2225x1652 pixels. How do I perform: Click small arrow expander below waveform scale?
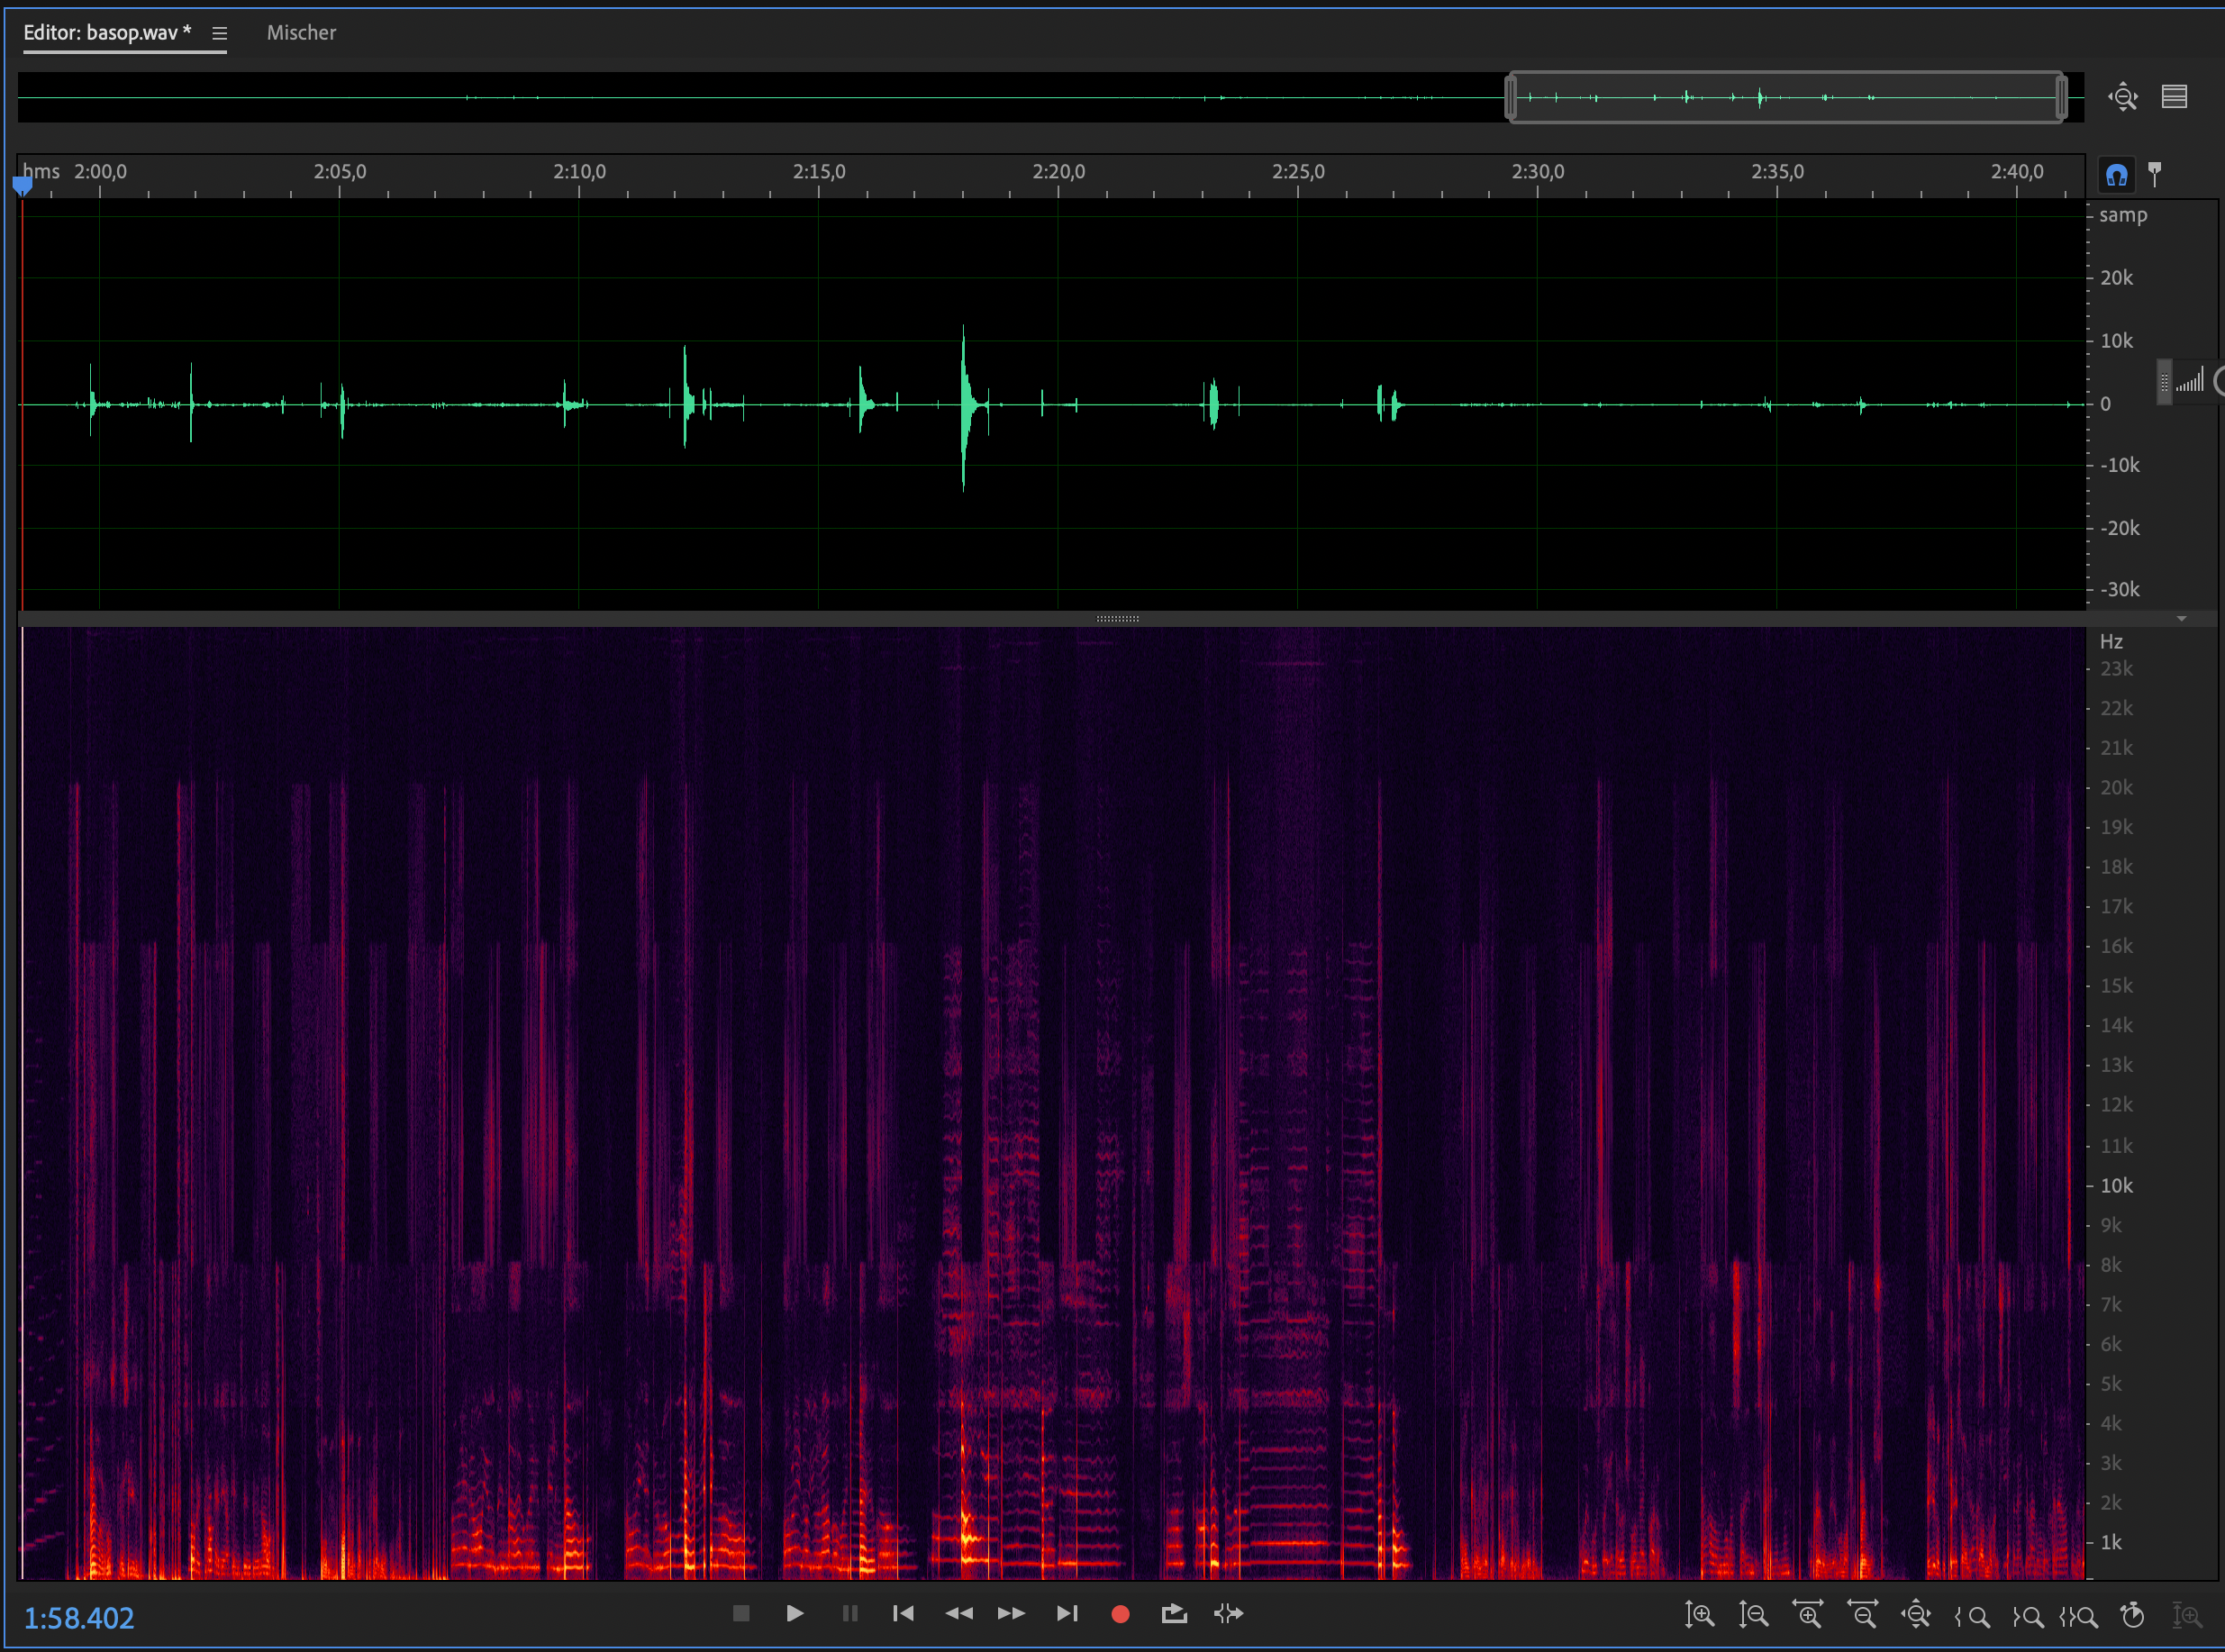click(2181, 619)
